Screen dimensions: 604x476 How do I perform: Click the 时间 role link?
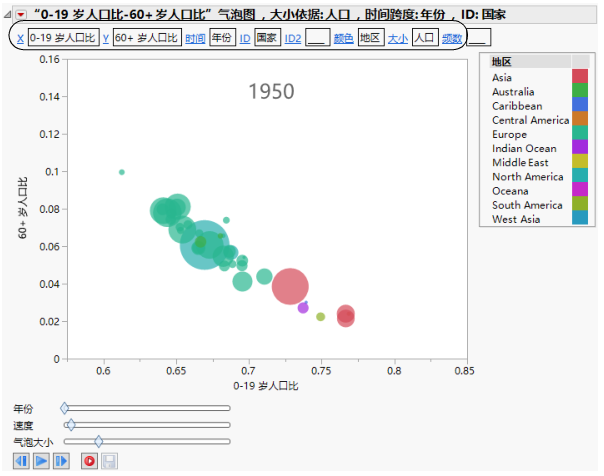click(x=195, y=38)
